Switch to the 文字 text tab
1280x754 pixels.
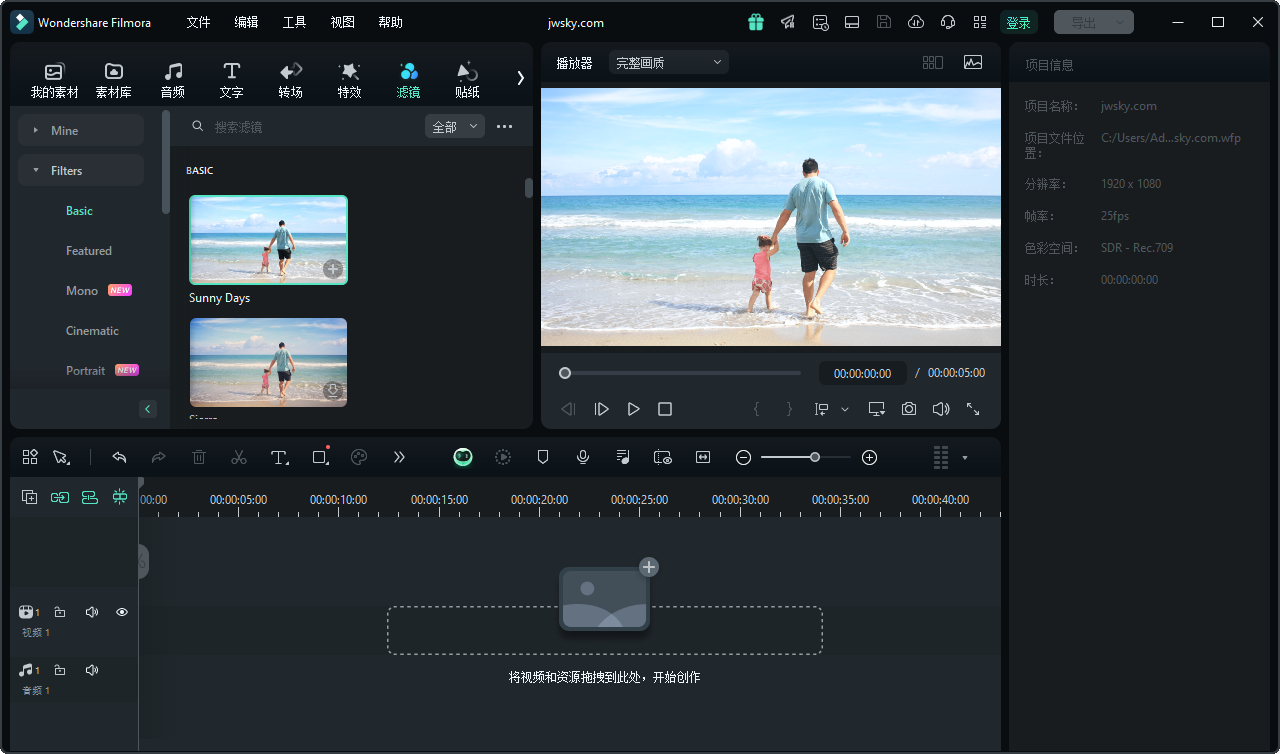[x=231, y=80]
